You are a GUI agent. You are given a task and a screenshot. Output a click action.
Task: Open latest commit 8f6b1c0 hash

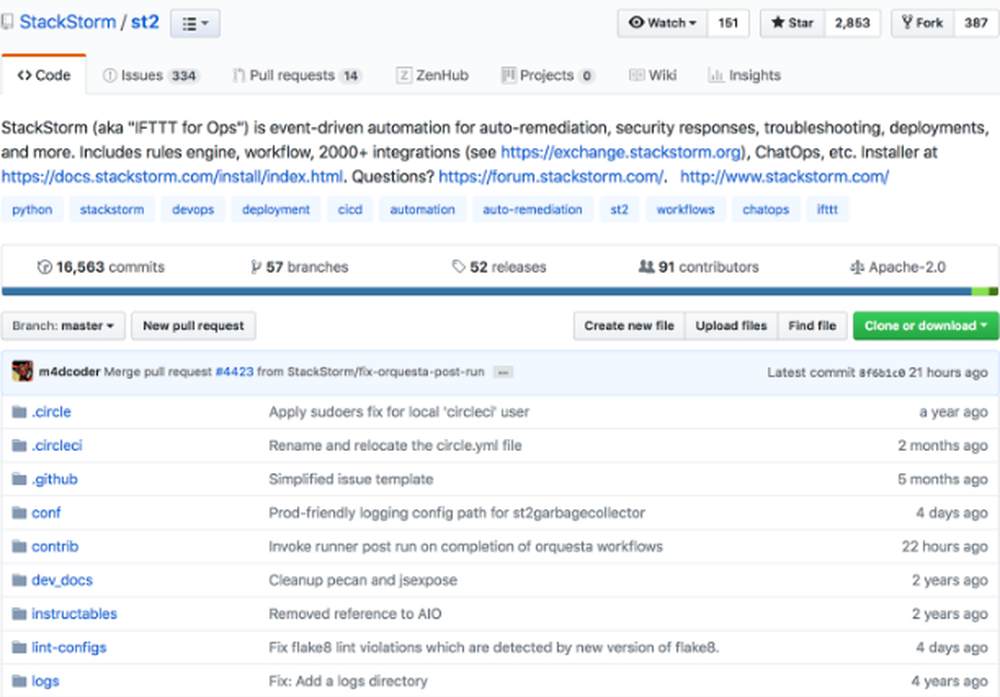(x=881, y=372)
